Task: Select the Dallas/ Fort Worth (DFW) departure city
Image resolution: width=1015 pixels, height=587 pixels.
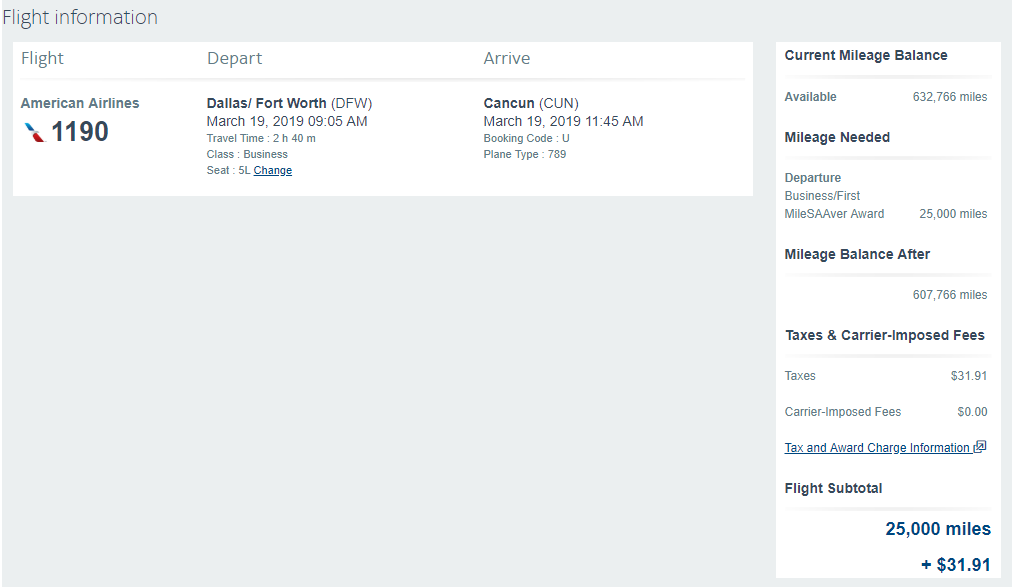Action: [x=289, y=103]
